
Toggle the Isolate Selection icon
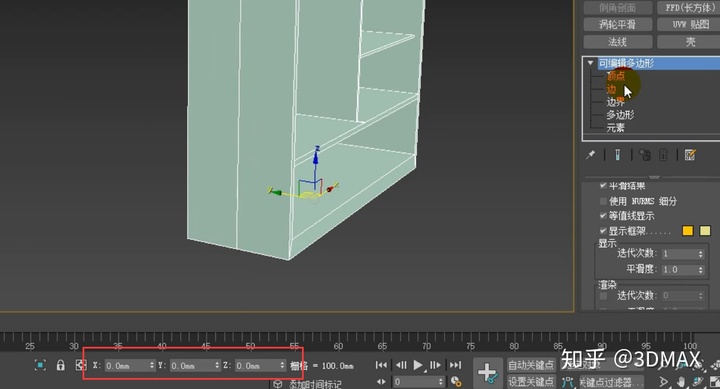pyautogui.click(x=40, y=365)
